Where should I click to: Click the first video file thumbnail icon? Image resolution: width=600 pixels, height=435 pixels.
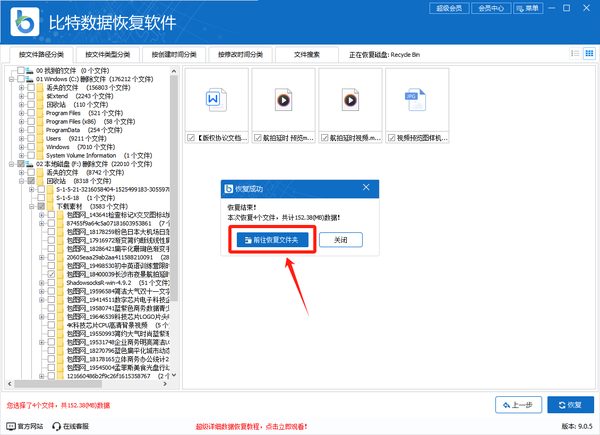[284, 100]
